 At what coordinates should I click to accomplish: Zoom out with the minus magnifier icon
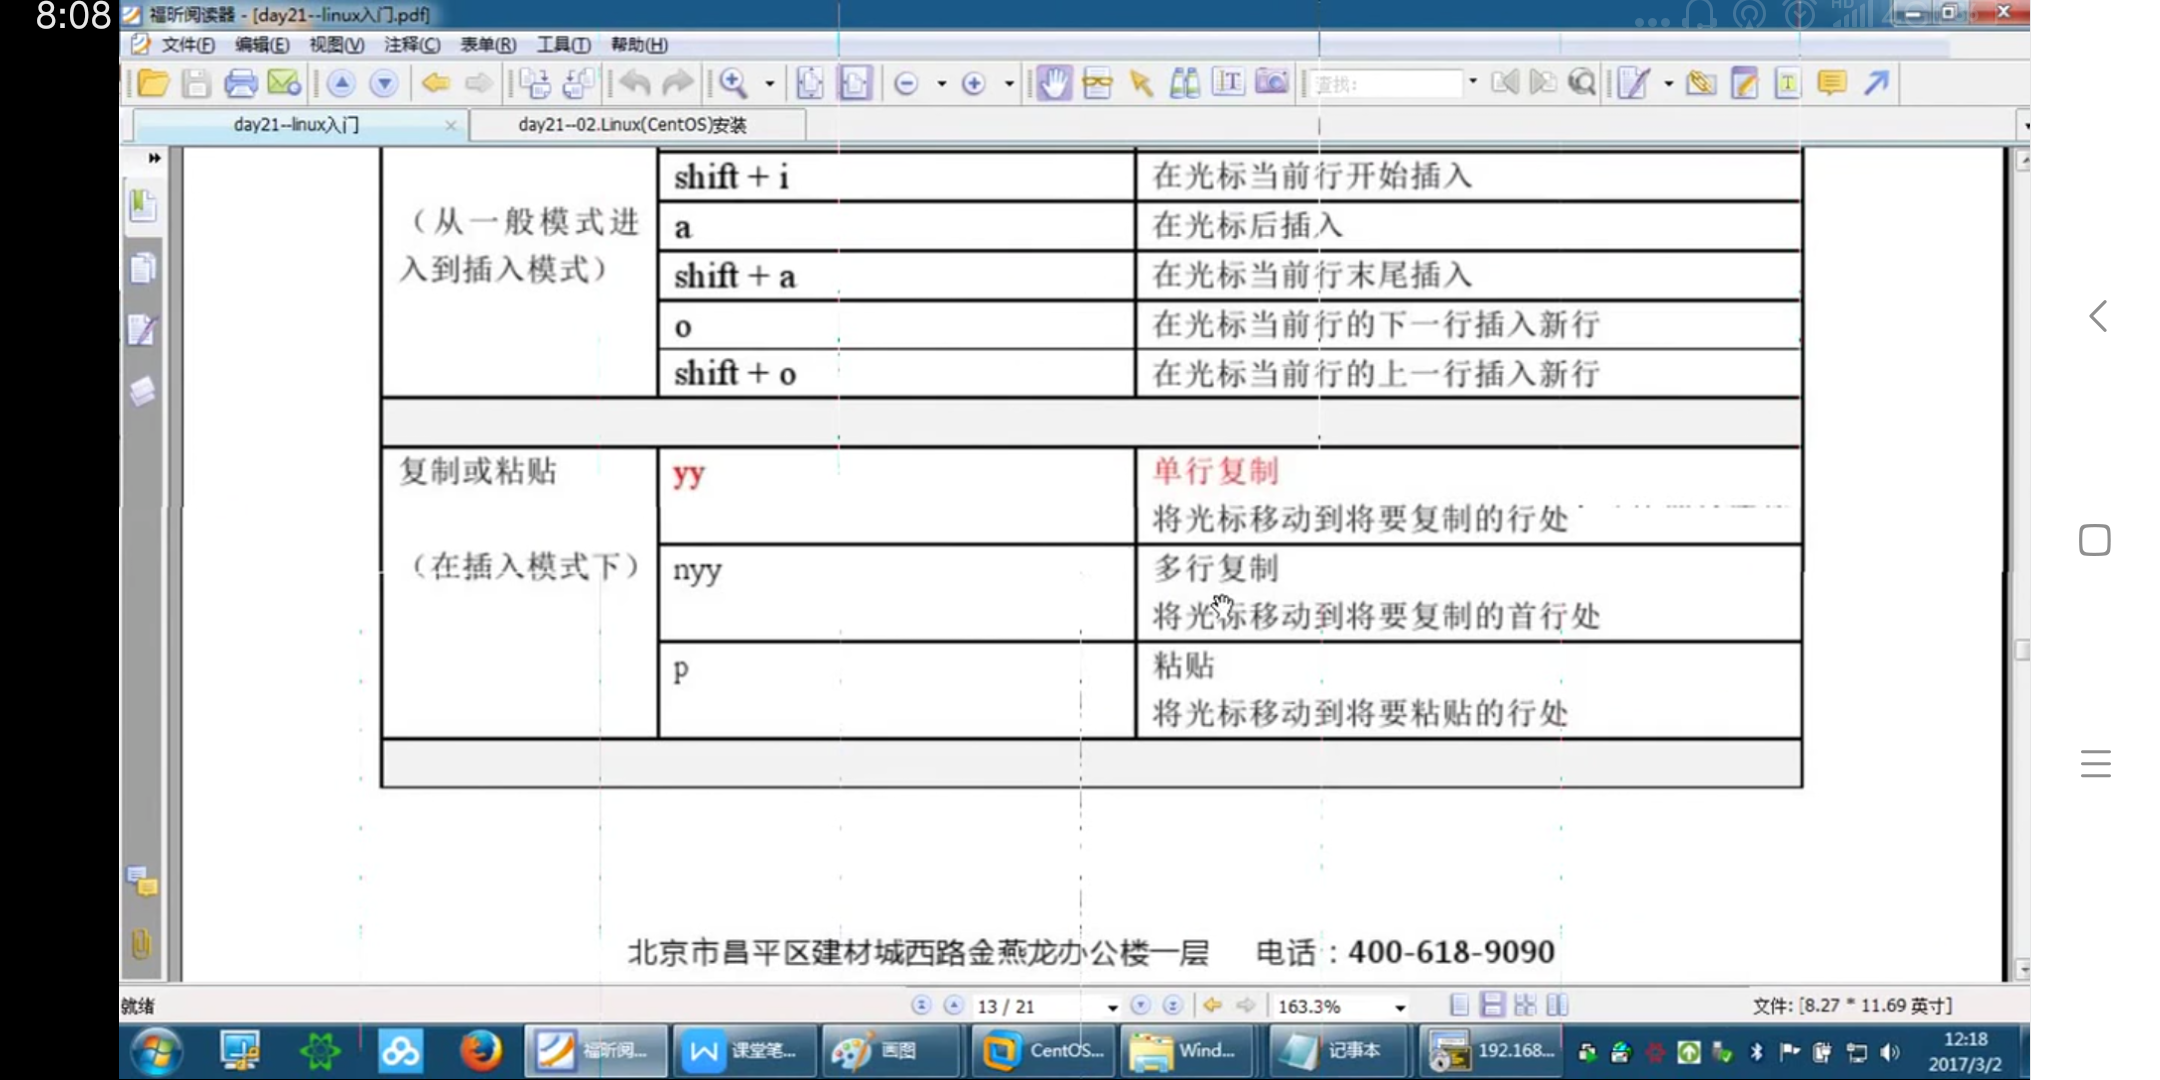click(908, 84)
